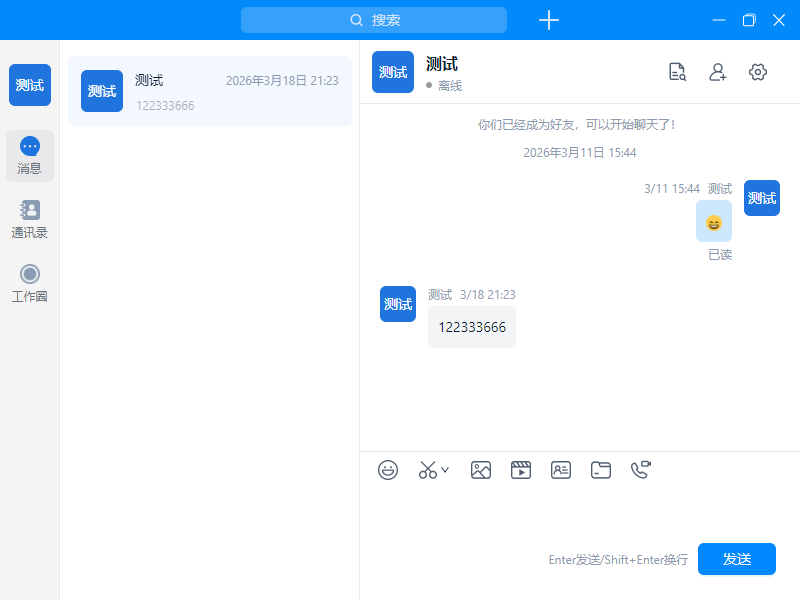800x600 pixels.
Task: Open the emoji picker in the chat toolbar
Action: [x=388, y=470]
